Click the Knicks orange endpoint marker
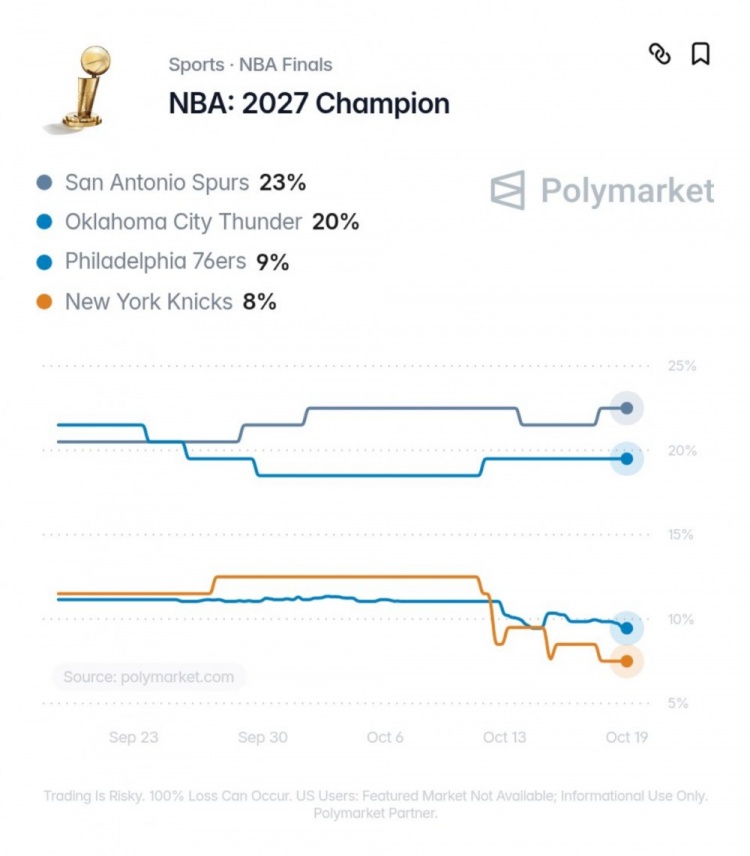The image size is (750, 856). pyautogui.click(x=627, y=661)
